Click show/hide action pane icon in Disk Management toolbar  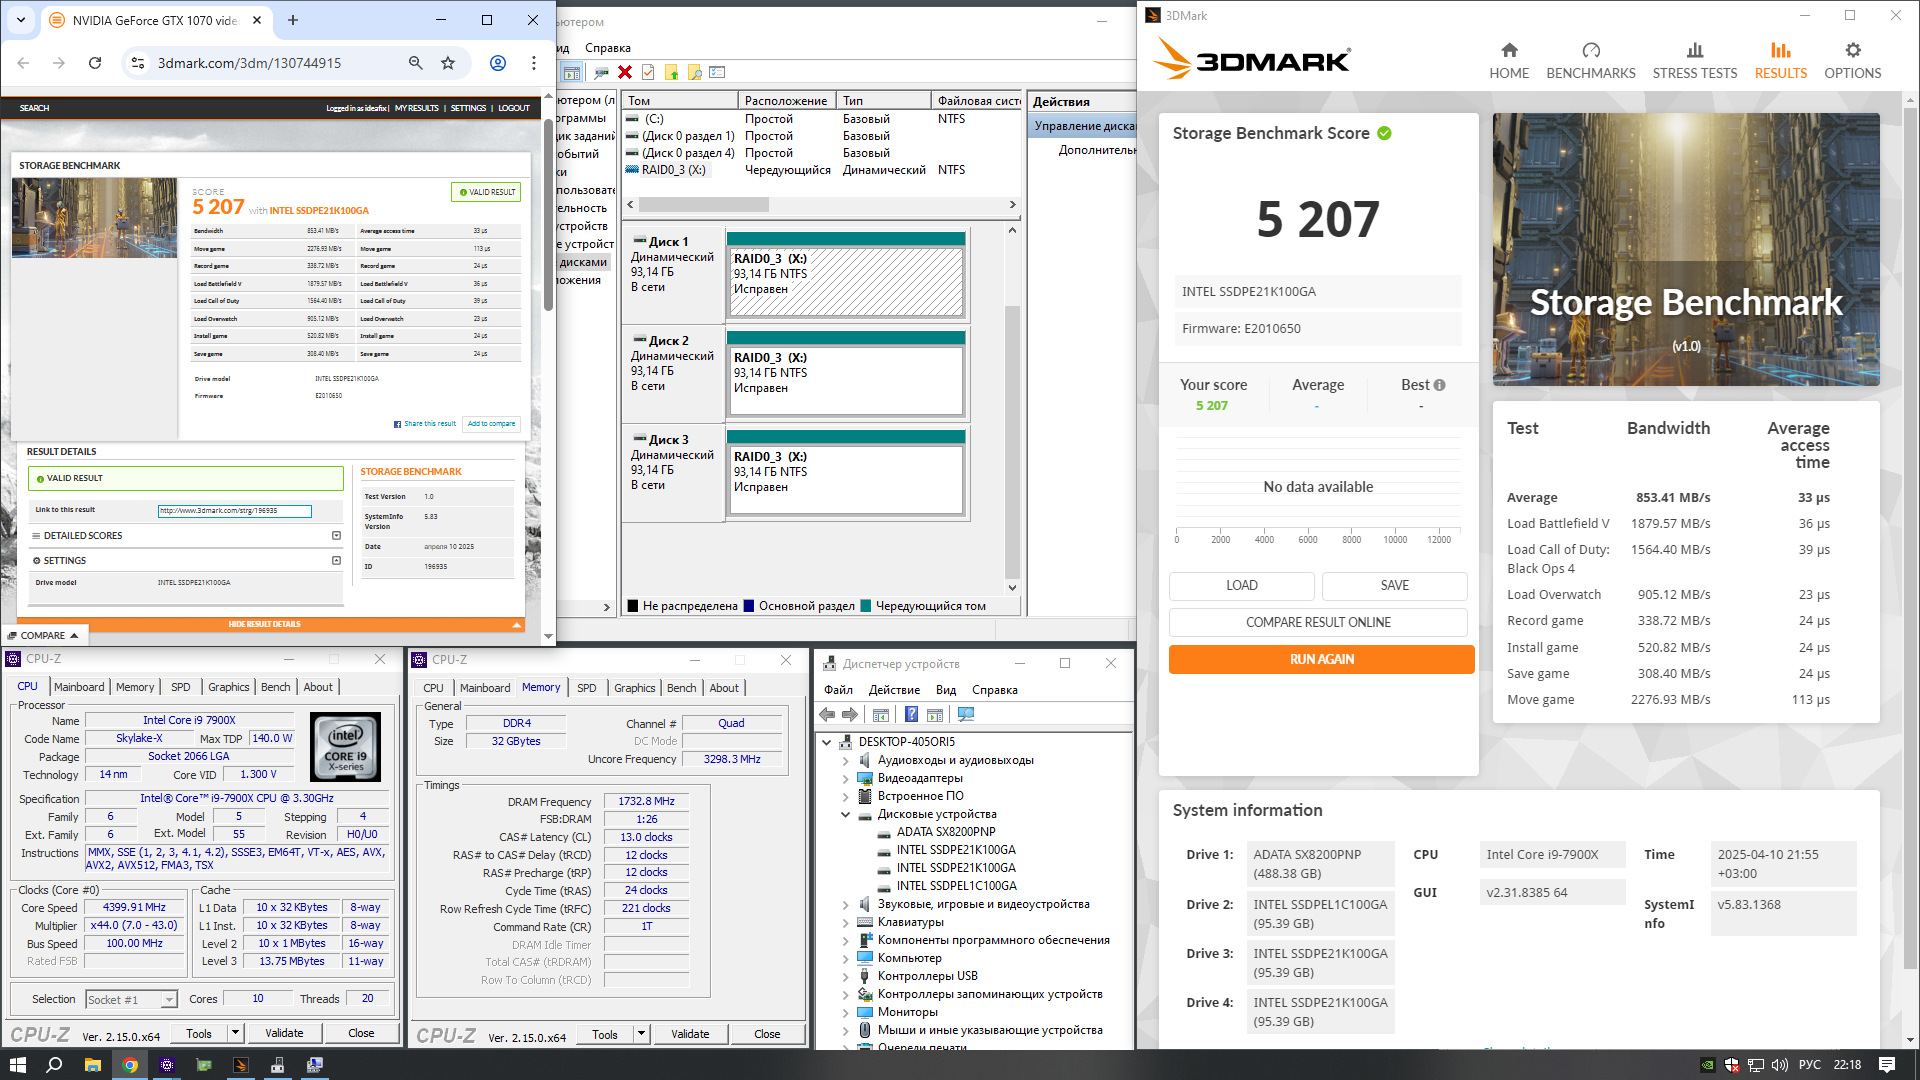click(571, 72)
